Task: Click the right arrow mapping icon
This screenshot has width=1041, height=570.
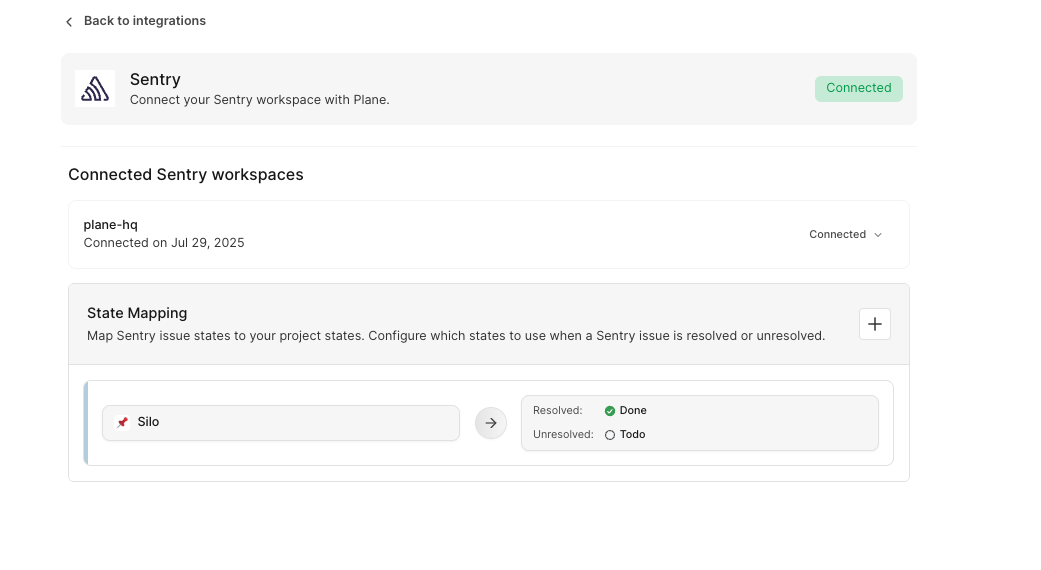Action: click(x=491, y=423)
